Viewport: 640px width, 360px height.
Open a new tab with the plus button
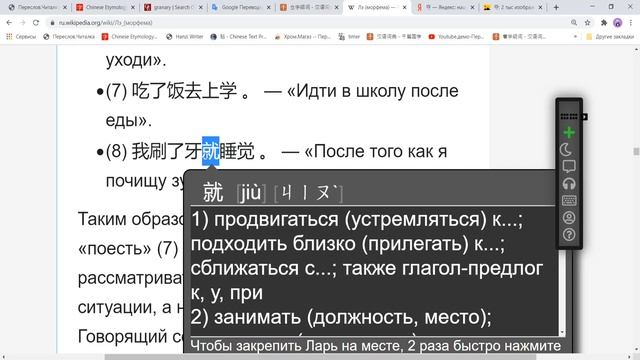click(556, 7)
